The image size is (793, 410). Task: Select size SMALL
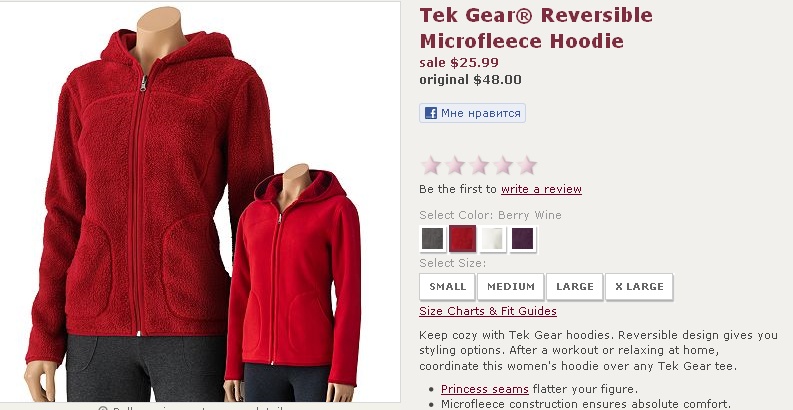click(447, 287)
